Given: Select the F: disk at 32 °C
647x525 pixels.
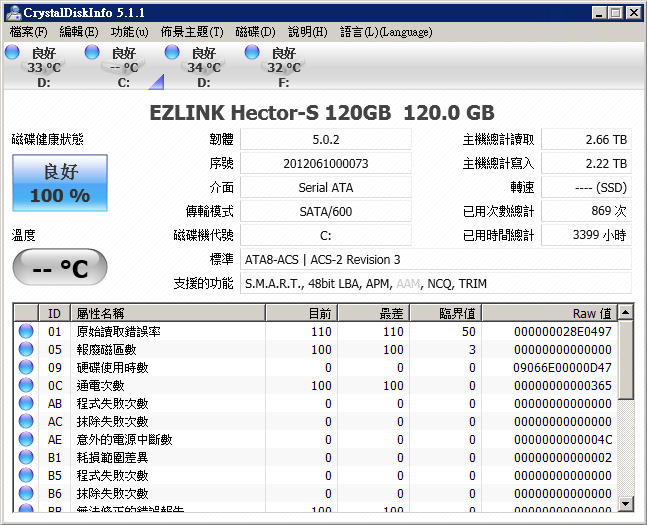Looking at the screenshot, I should pos(283,67).
